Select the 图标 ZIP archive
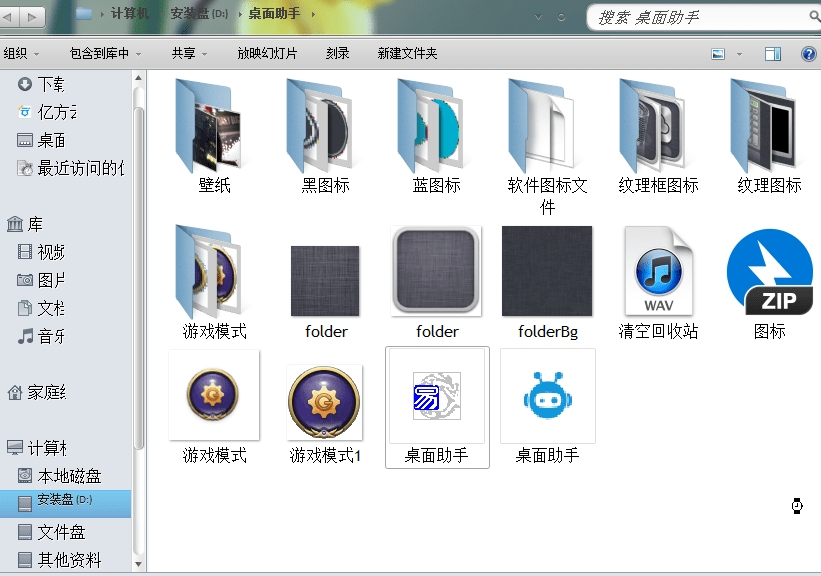 pos(770,272)
